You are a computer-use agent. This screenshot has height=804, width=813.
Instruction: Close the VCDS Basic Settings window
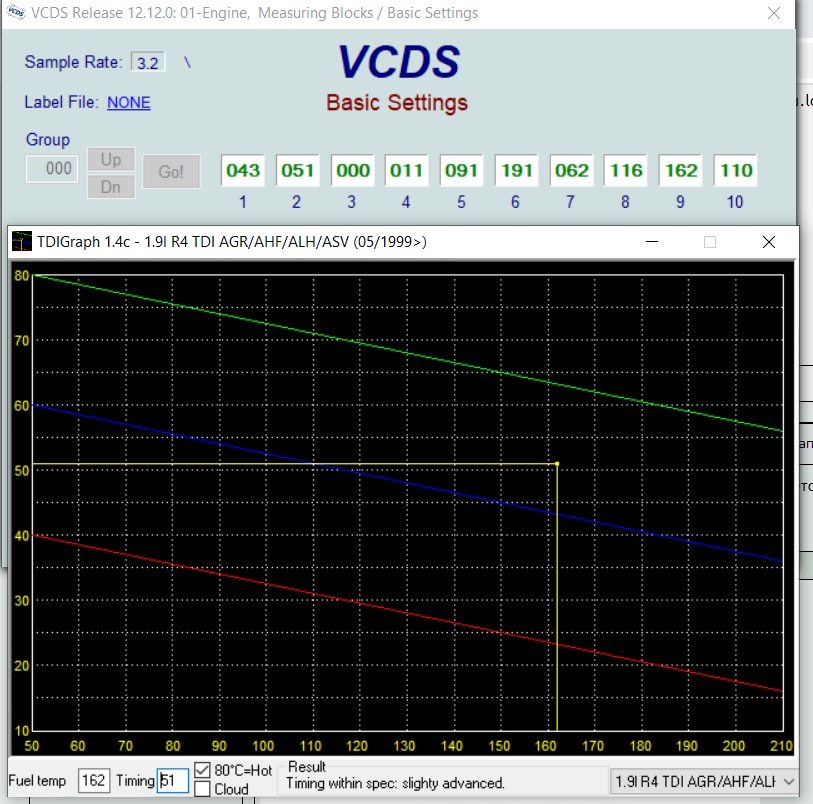773,13
